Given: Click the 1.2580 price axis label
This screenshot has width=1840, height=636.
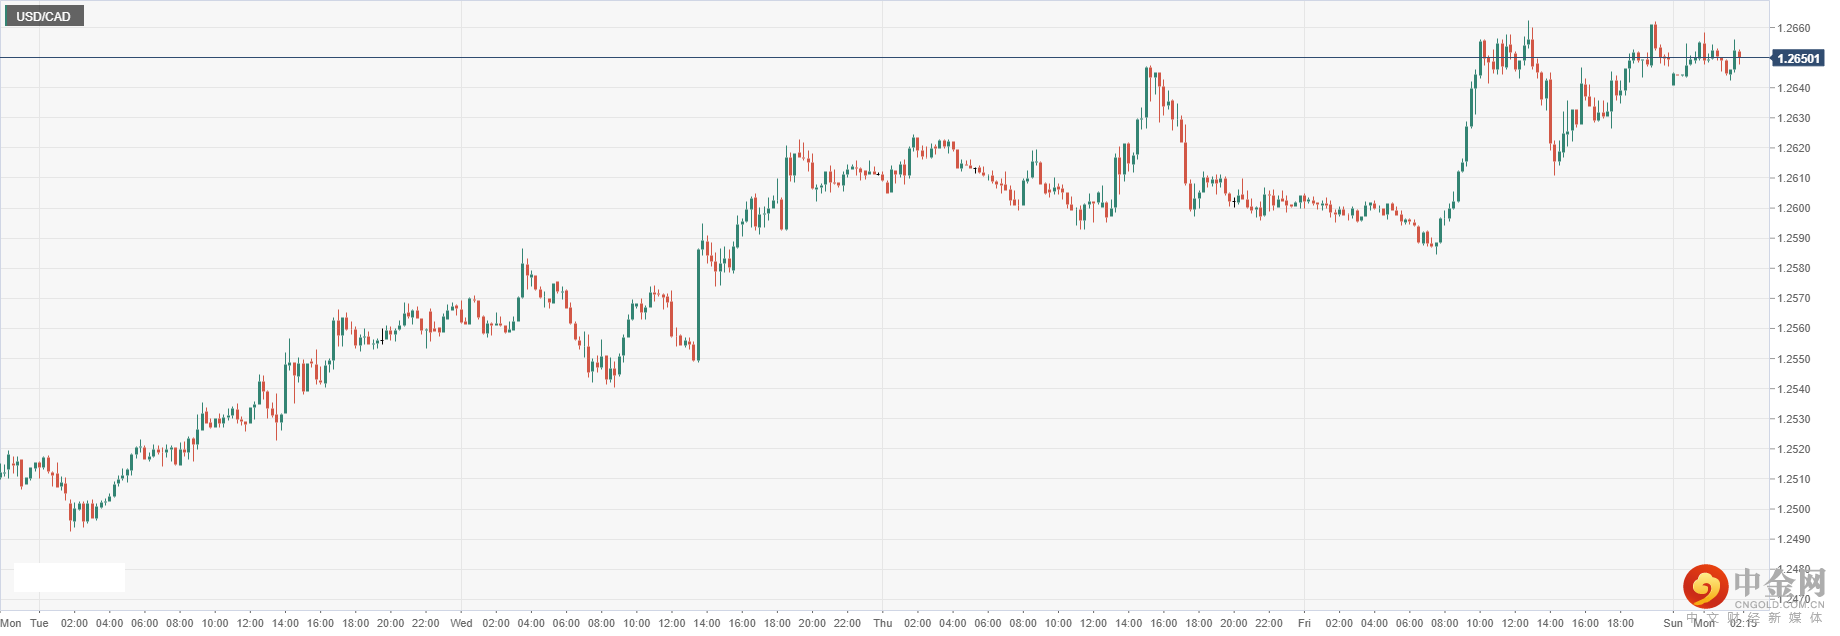Looking at the screenshot, I should (1793, 268).
